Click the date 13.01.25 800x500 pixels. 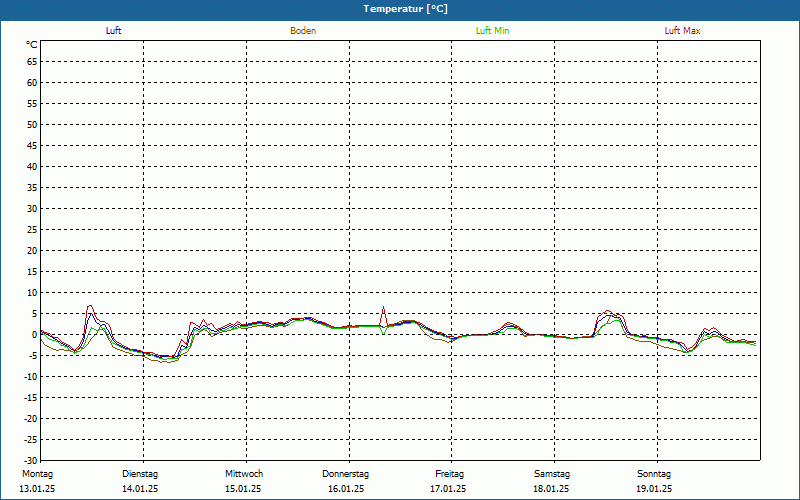click(x=37, y=489)
